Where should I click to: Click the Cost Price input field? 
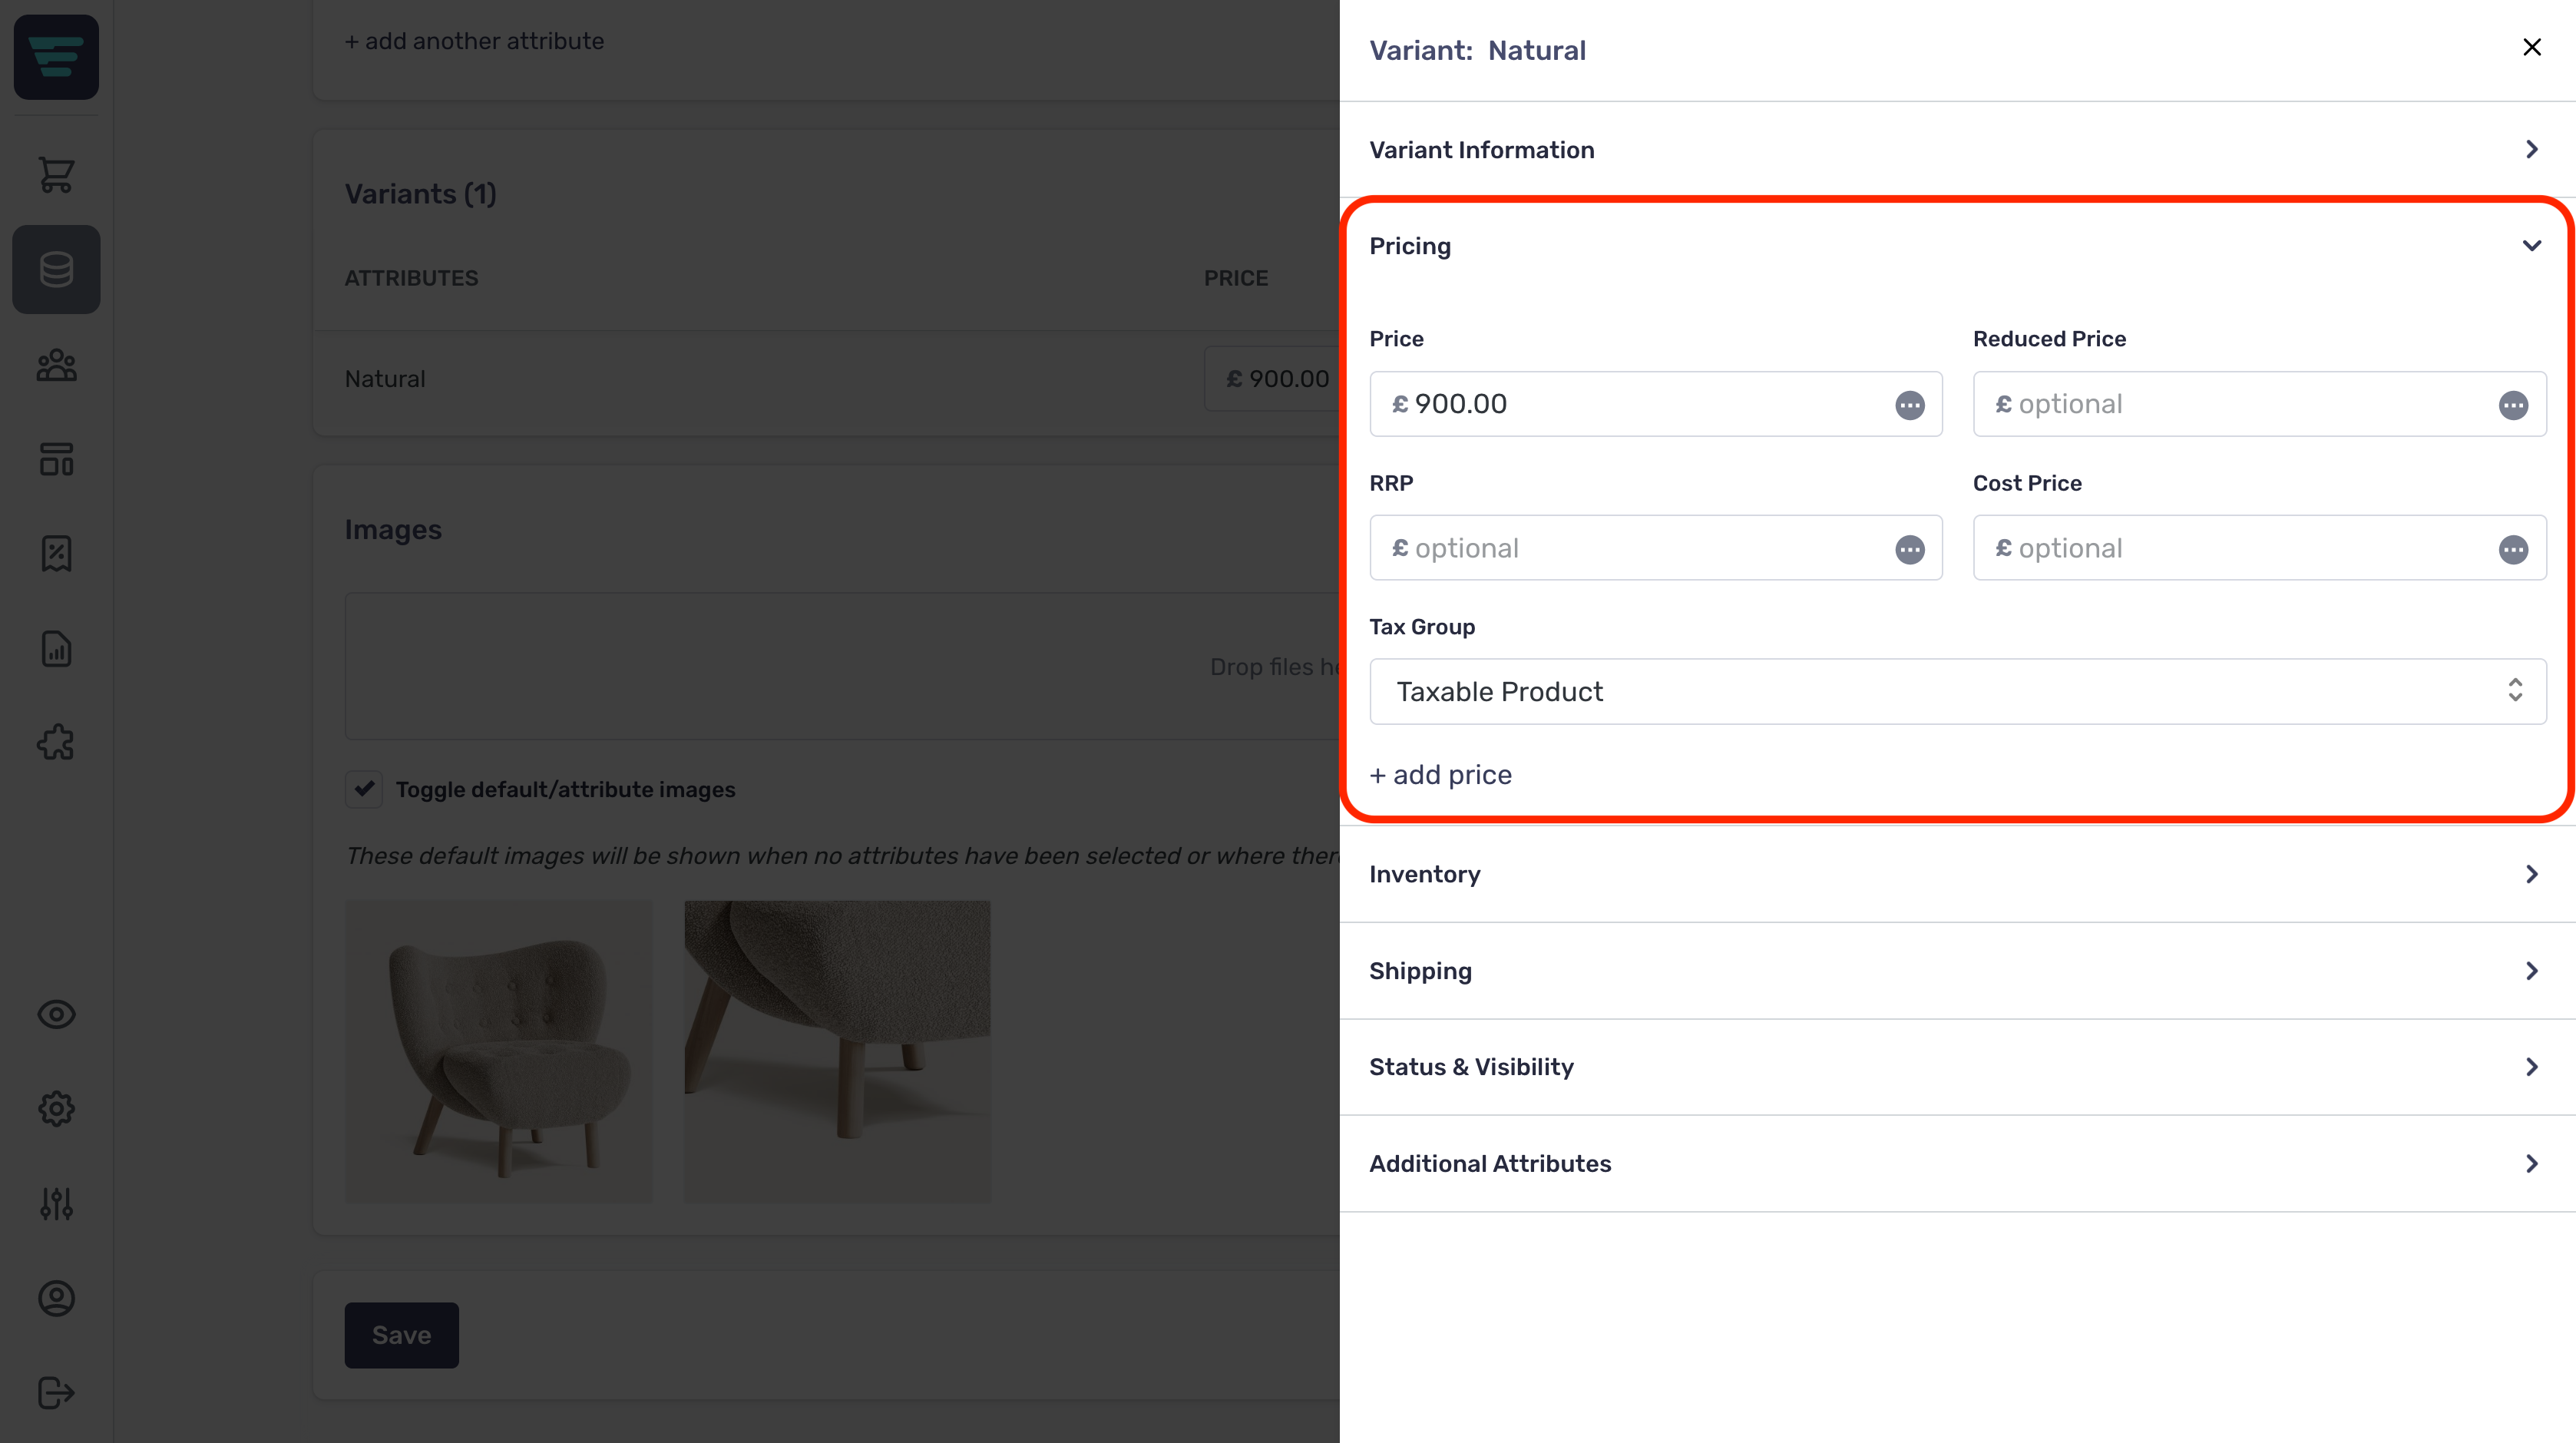2259,548
